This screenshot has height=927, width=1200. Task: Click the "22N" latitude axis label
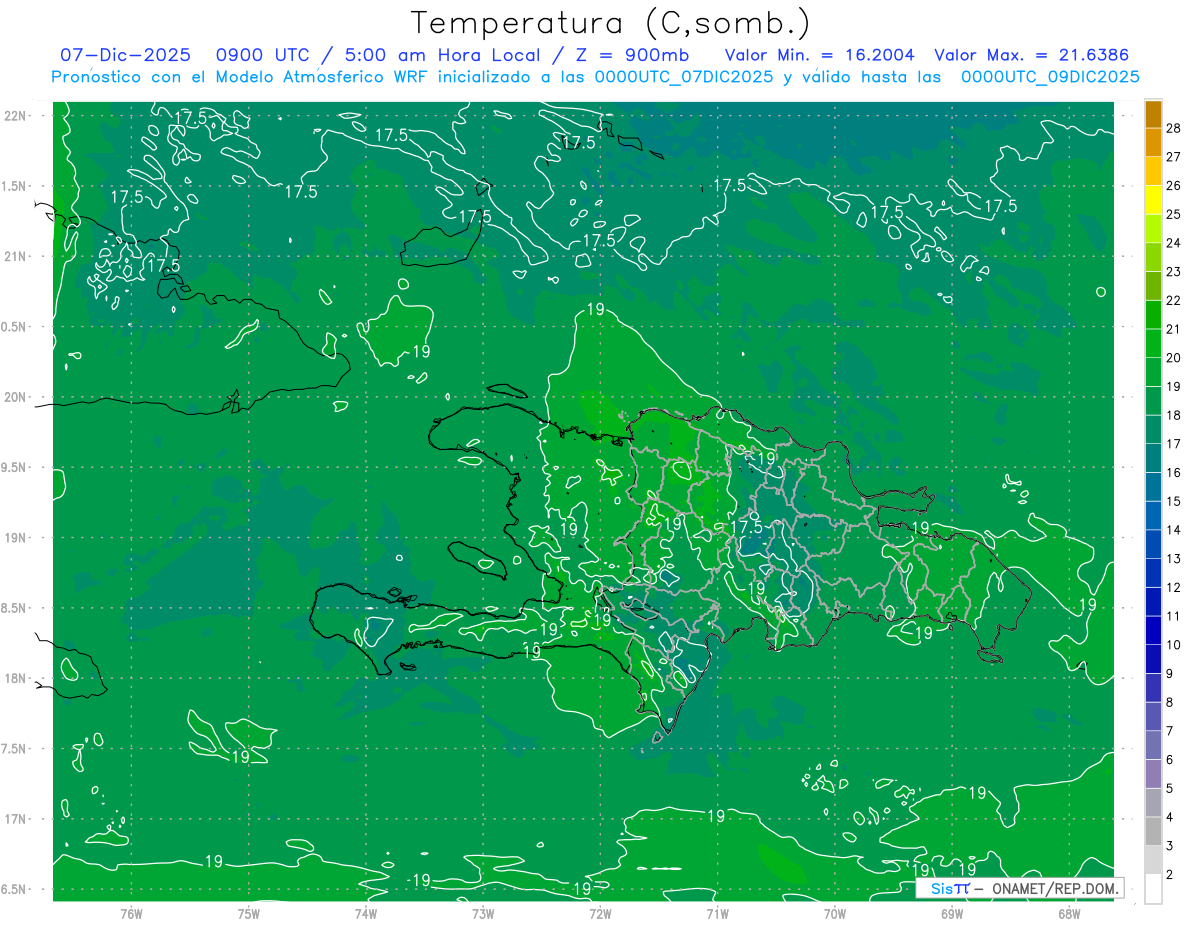tap(15, 116)
